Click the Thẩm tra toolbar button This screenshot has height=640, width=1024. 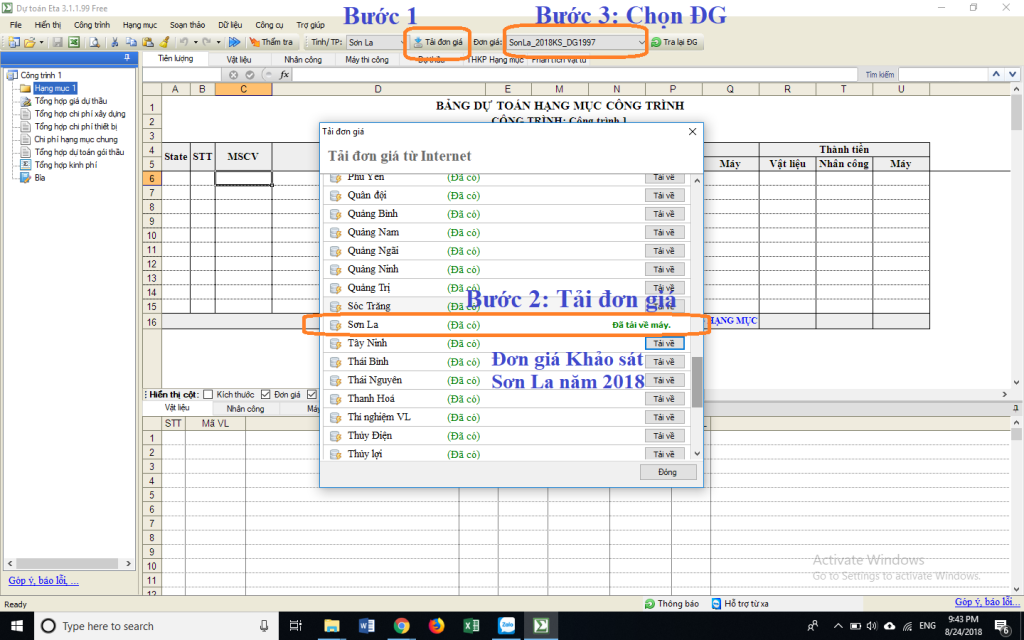coord(271,42)
